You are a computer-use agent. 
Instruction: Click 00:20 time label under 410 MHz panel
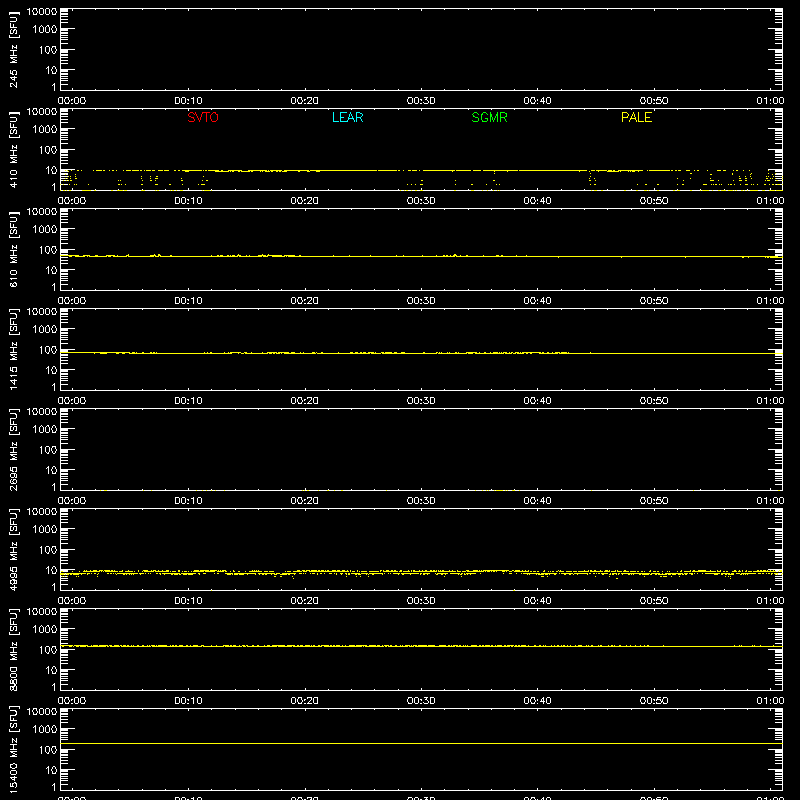click(305, 201)
